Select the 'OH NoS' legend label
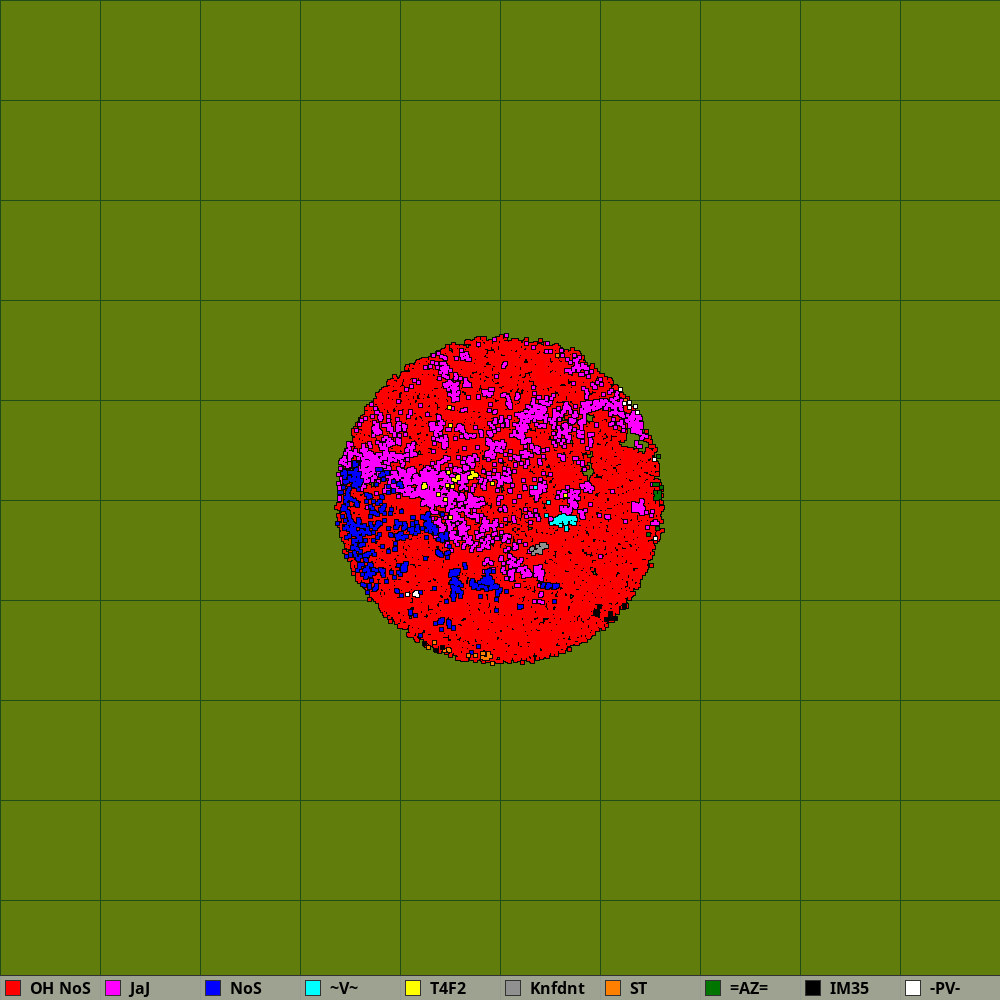This screenshot has height=1000, width=1000. point(60,988)
